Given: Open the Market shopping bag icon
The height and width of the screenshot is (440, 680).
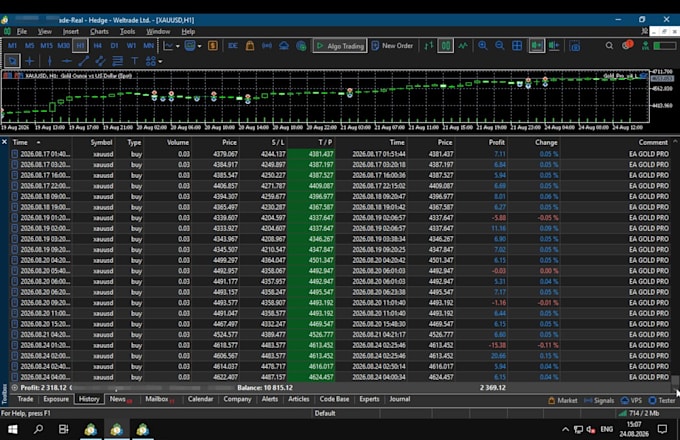Looking at the screenshot, I should pos(250,46).
